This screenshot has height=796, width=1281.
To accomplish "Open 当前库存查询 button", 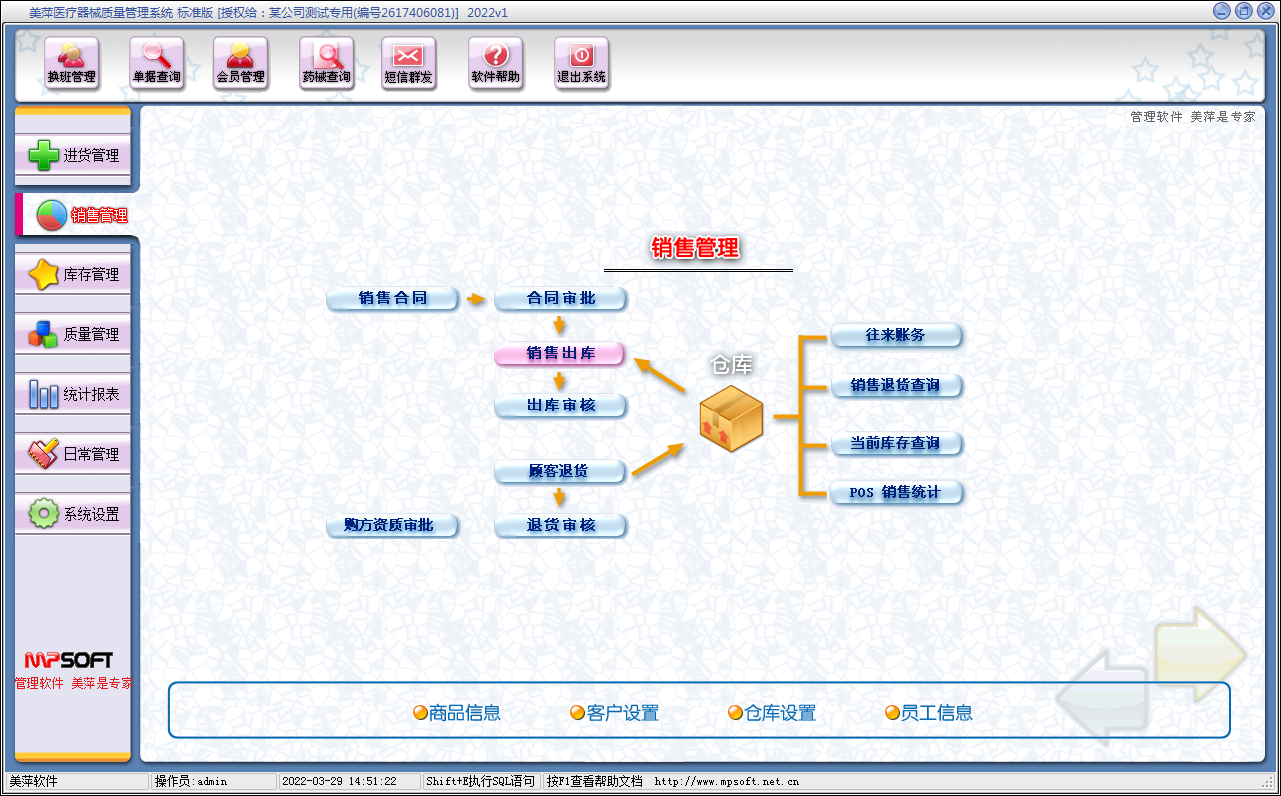I will 896,443.
